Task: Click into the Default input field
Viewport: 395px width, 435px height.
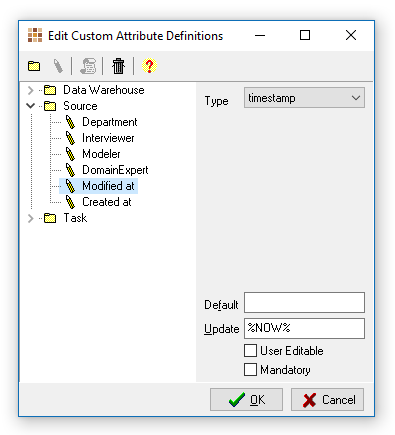Action: (304, 303)
